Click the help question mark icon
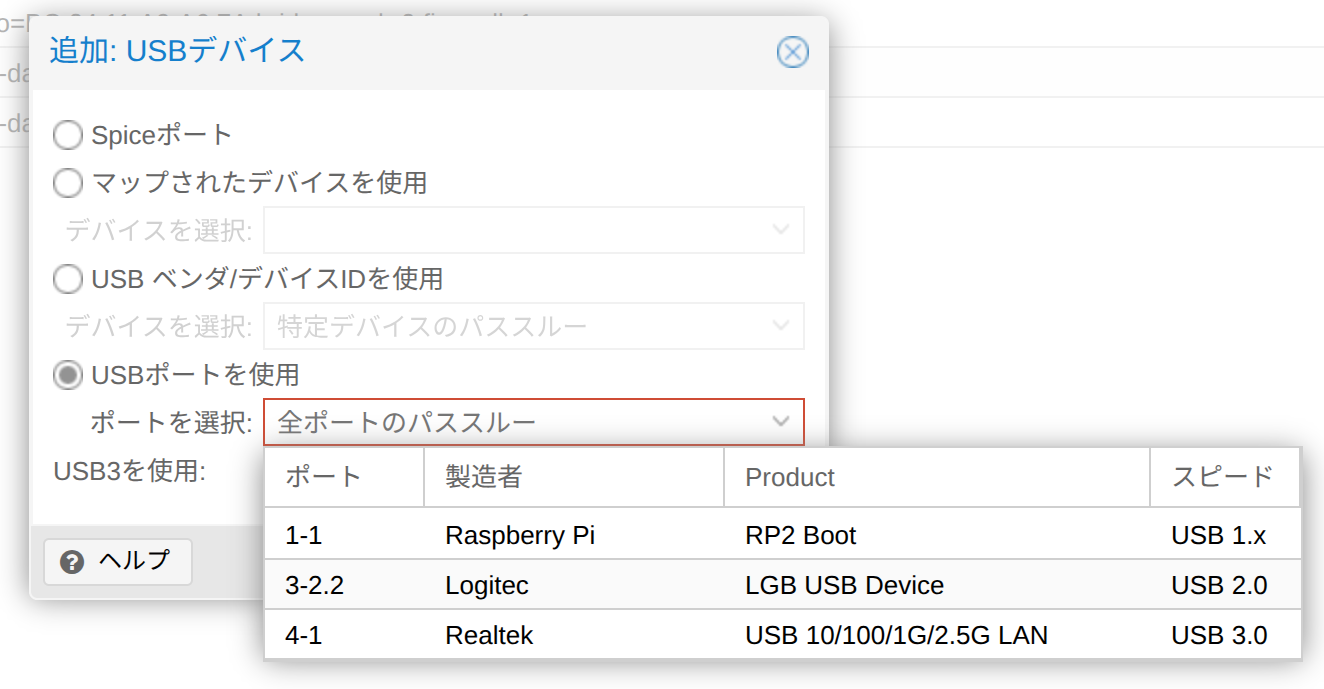 [x=72, y=562]
